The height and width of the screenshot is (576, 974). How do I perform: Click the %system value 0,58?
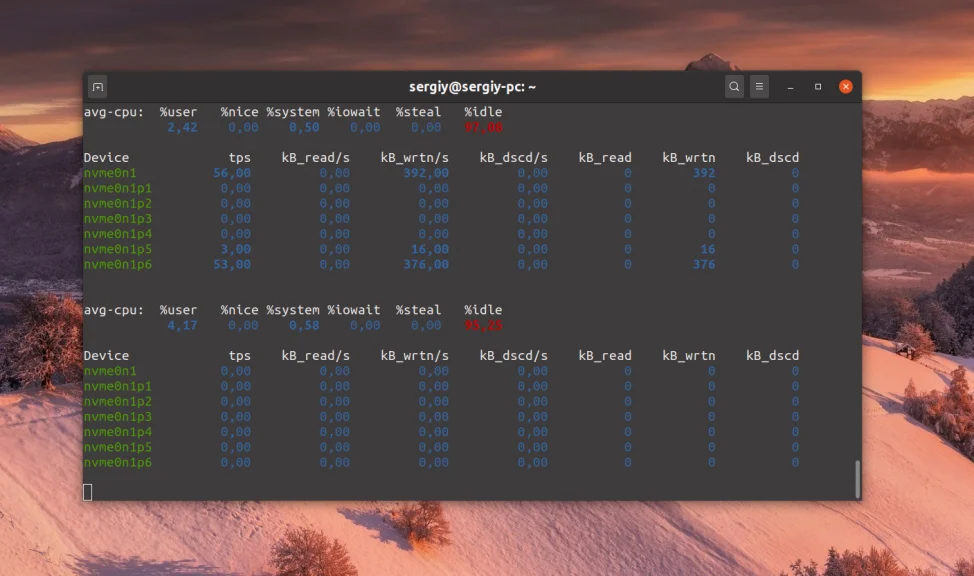pos(304,325)
